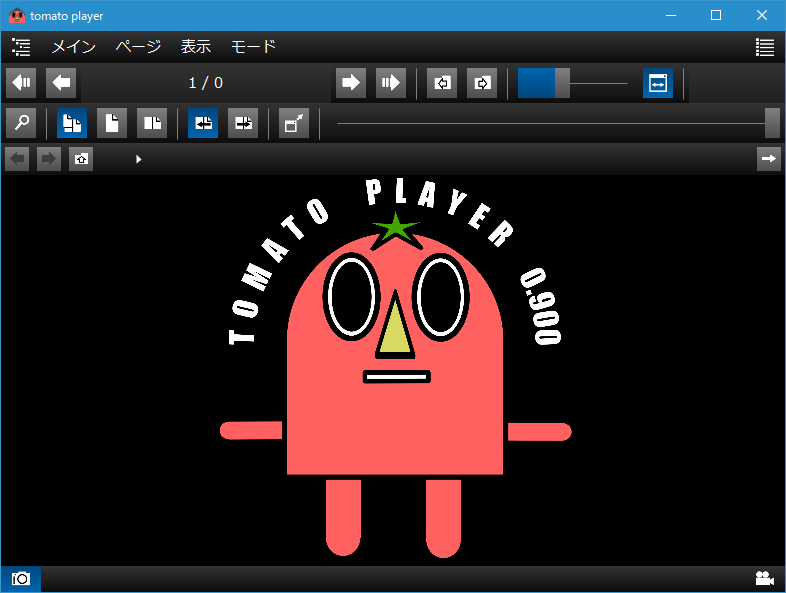Jump to the last page with right-bar arrow
The width and height of the screenshot is (786, 593).
click(x=389, y=82)
